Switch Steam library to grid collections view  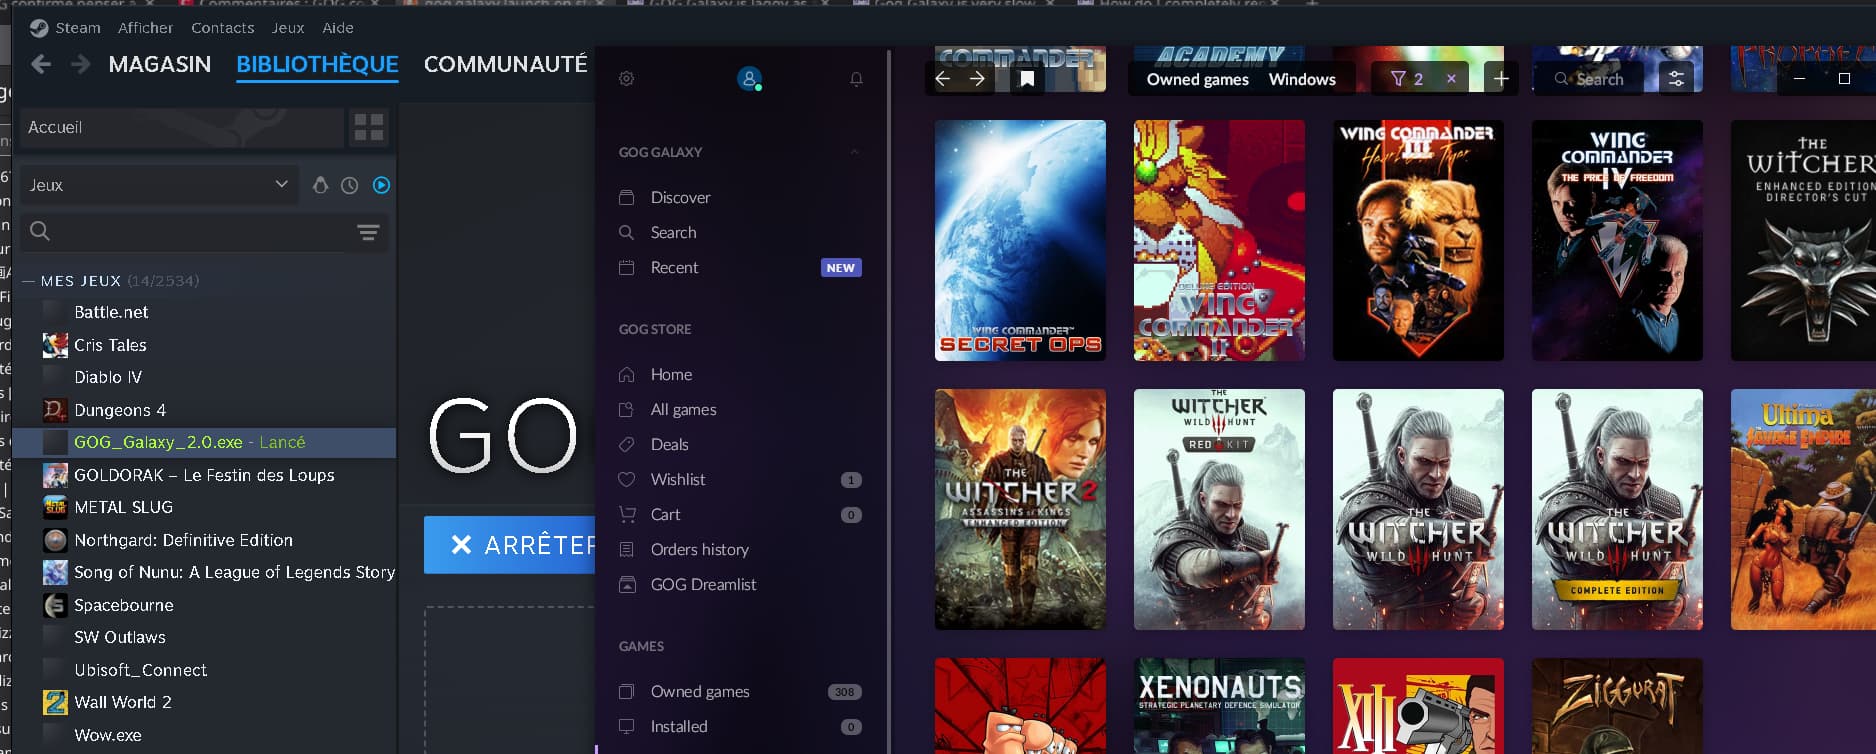[369, 127]
